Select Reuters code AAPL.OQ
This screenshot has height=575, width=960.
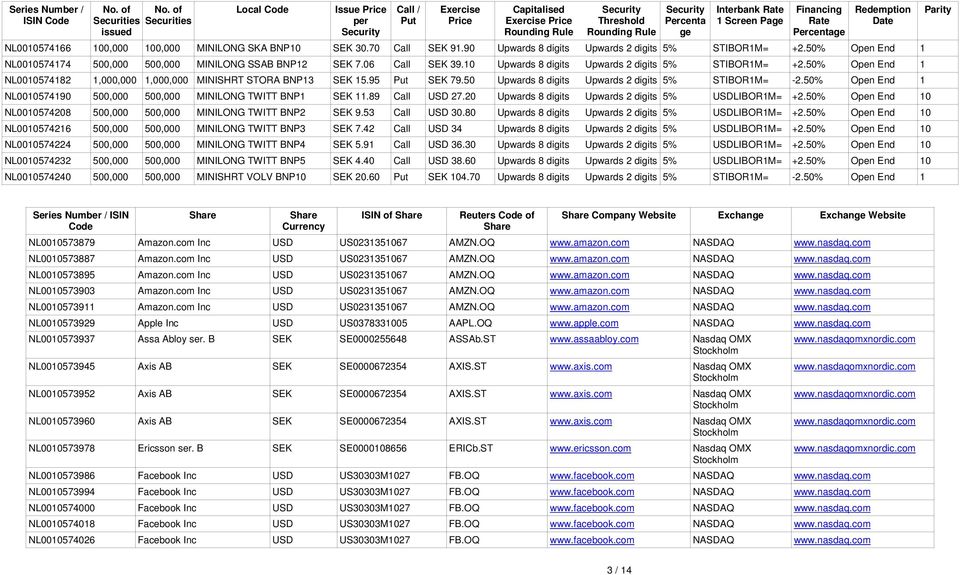click(x=470, y=323)
